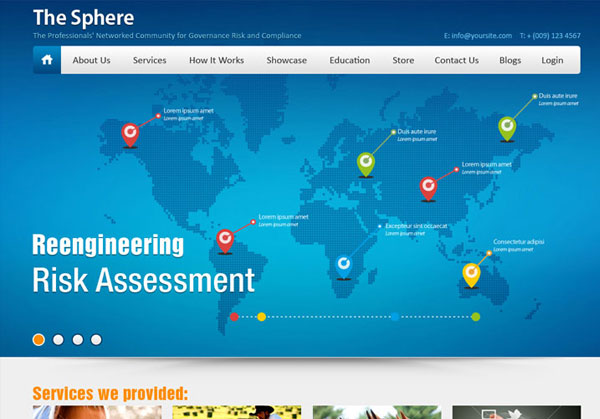Click the red dot on dotted timeline
This screenshot has width=600, height=419.
[x=234, y=317]
